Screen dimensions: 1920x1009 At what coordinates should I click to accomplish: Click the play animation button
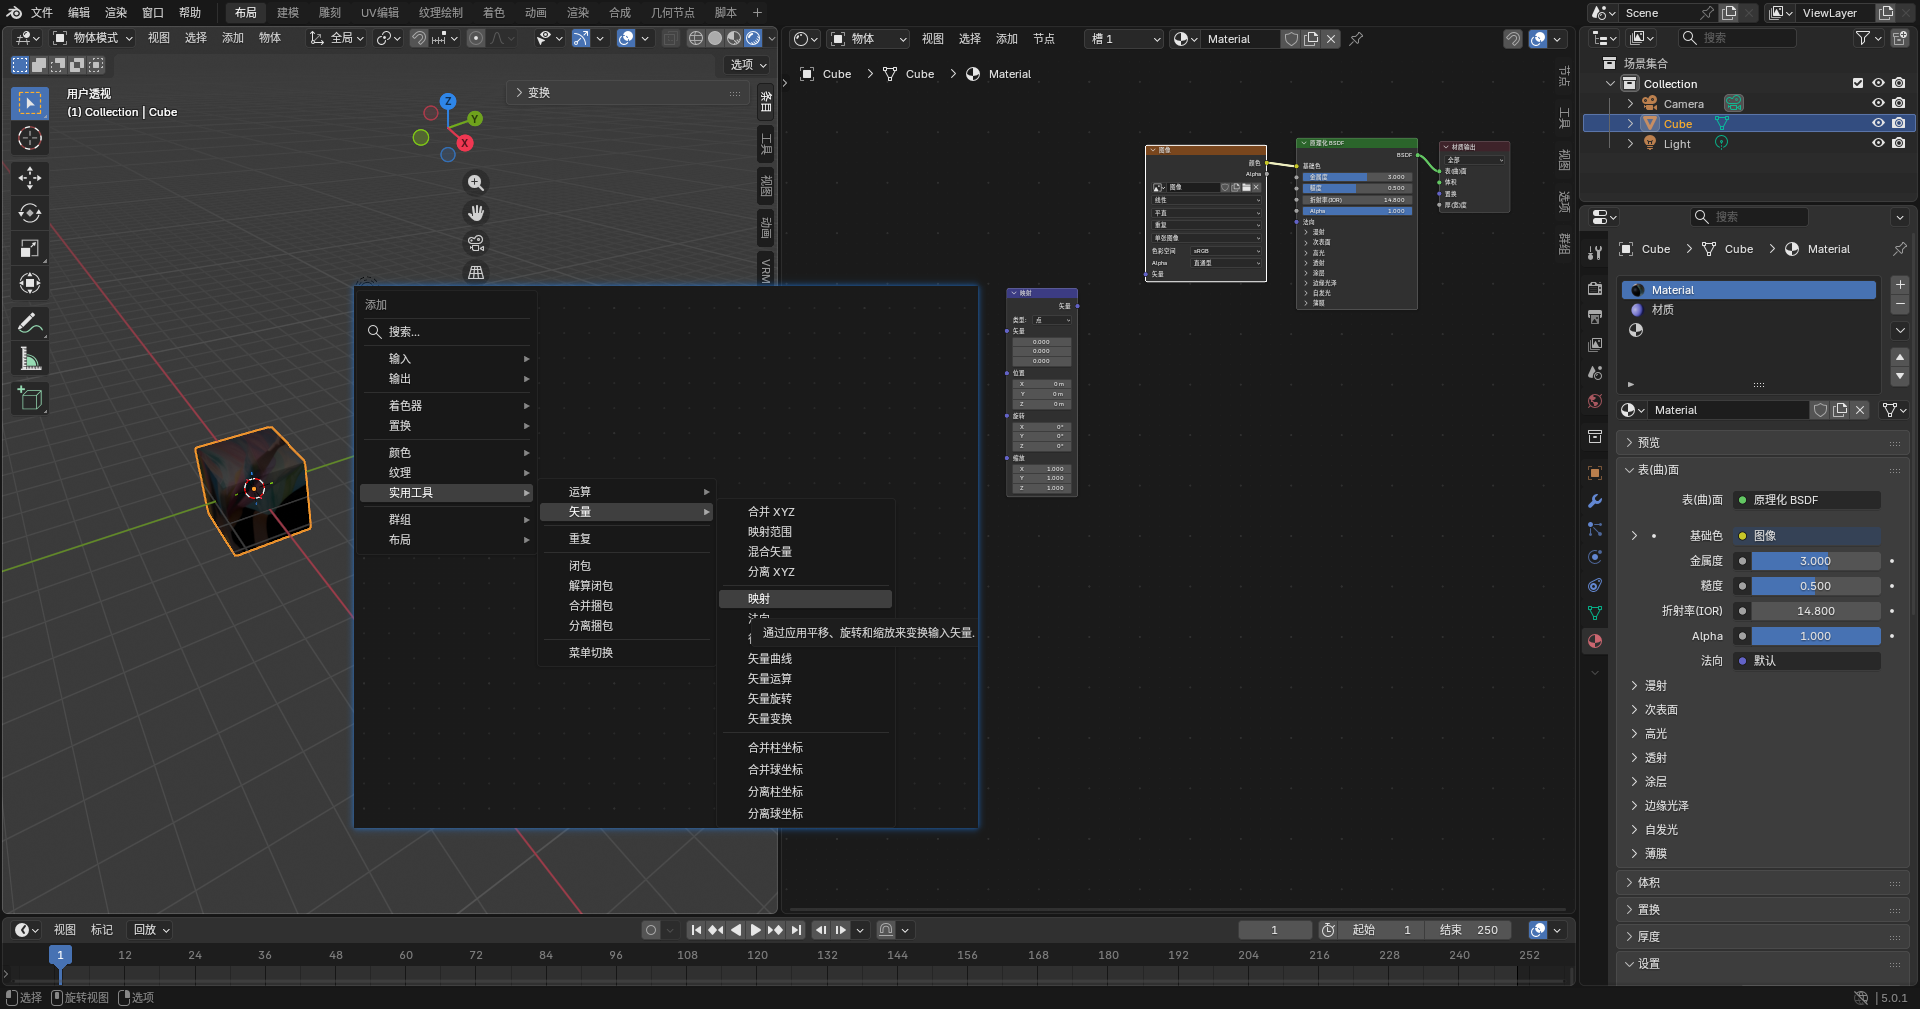(x=755, y=930)
